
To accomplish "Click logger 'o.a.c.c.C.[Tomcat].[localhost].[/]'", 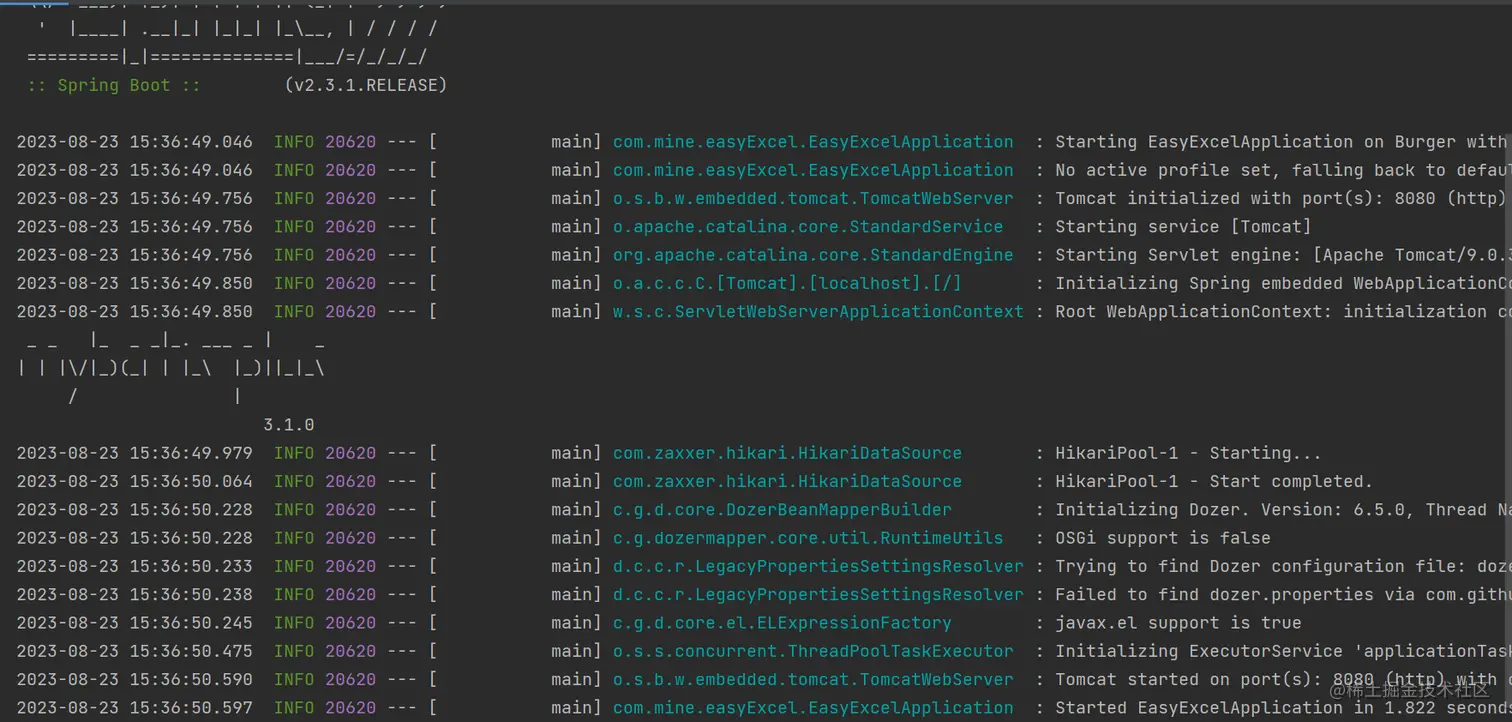I will (x=787, y=283).
